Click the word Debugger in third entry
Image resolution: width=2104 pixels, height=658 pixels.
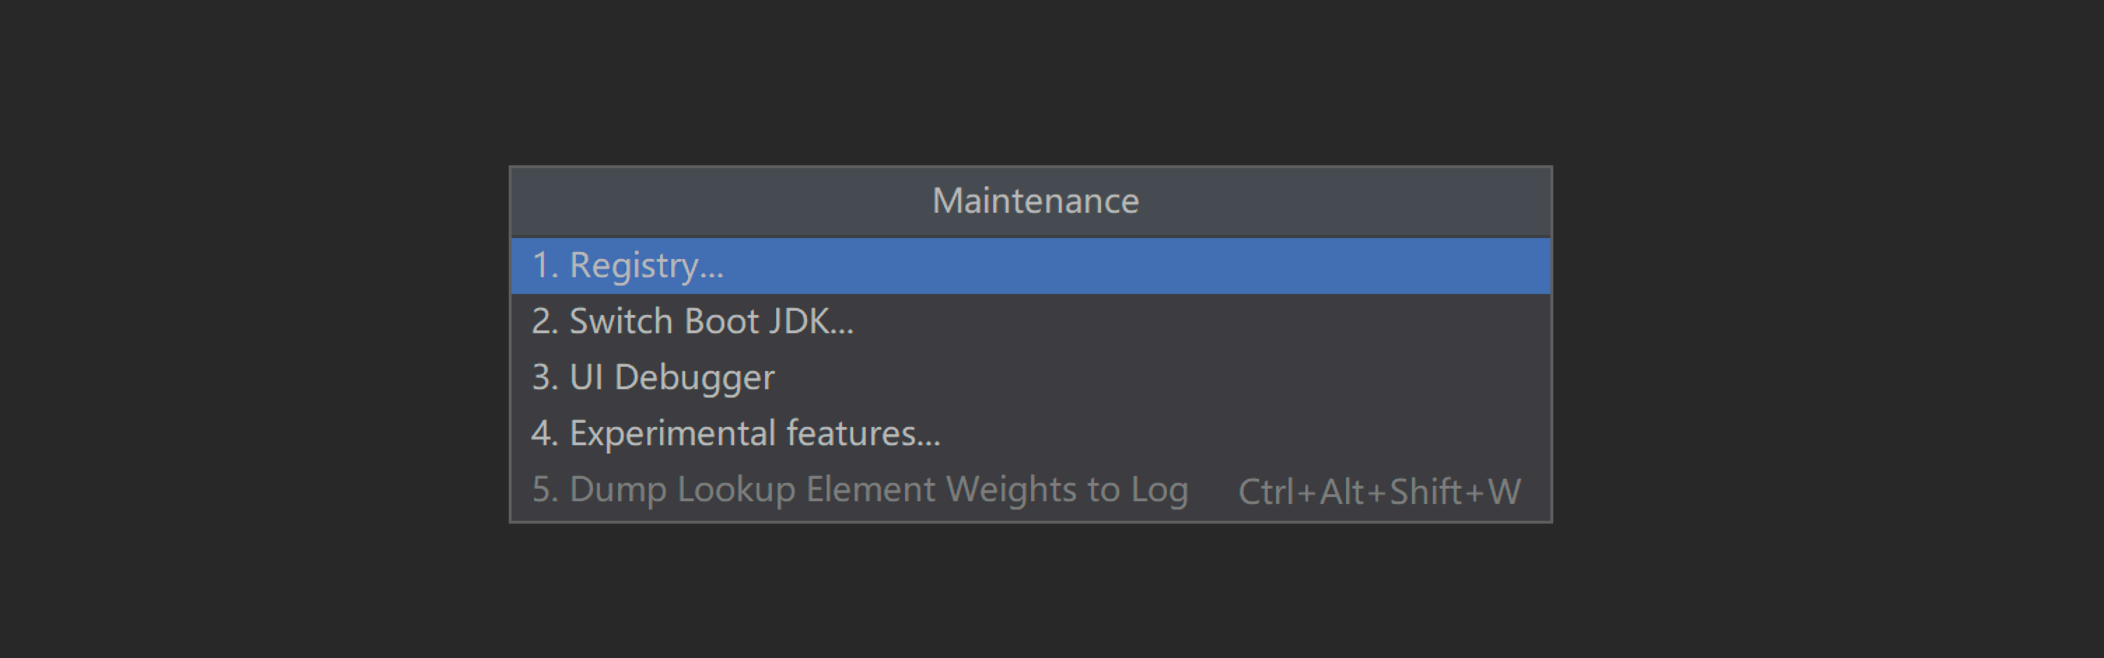click(694, 378)
